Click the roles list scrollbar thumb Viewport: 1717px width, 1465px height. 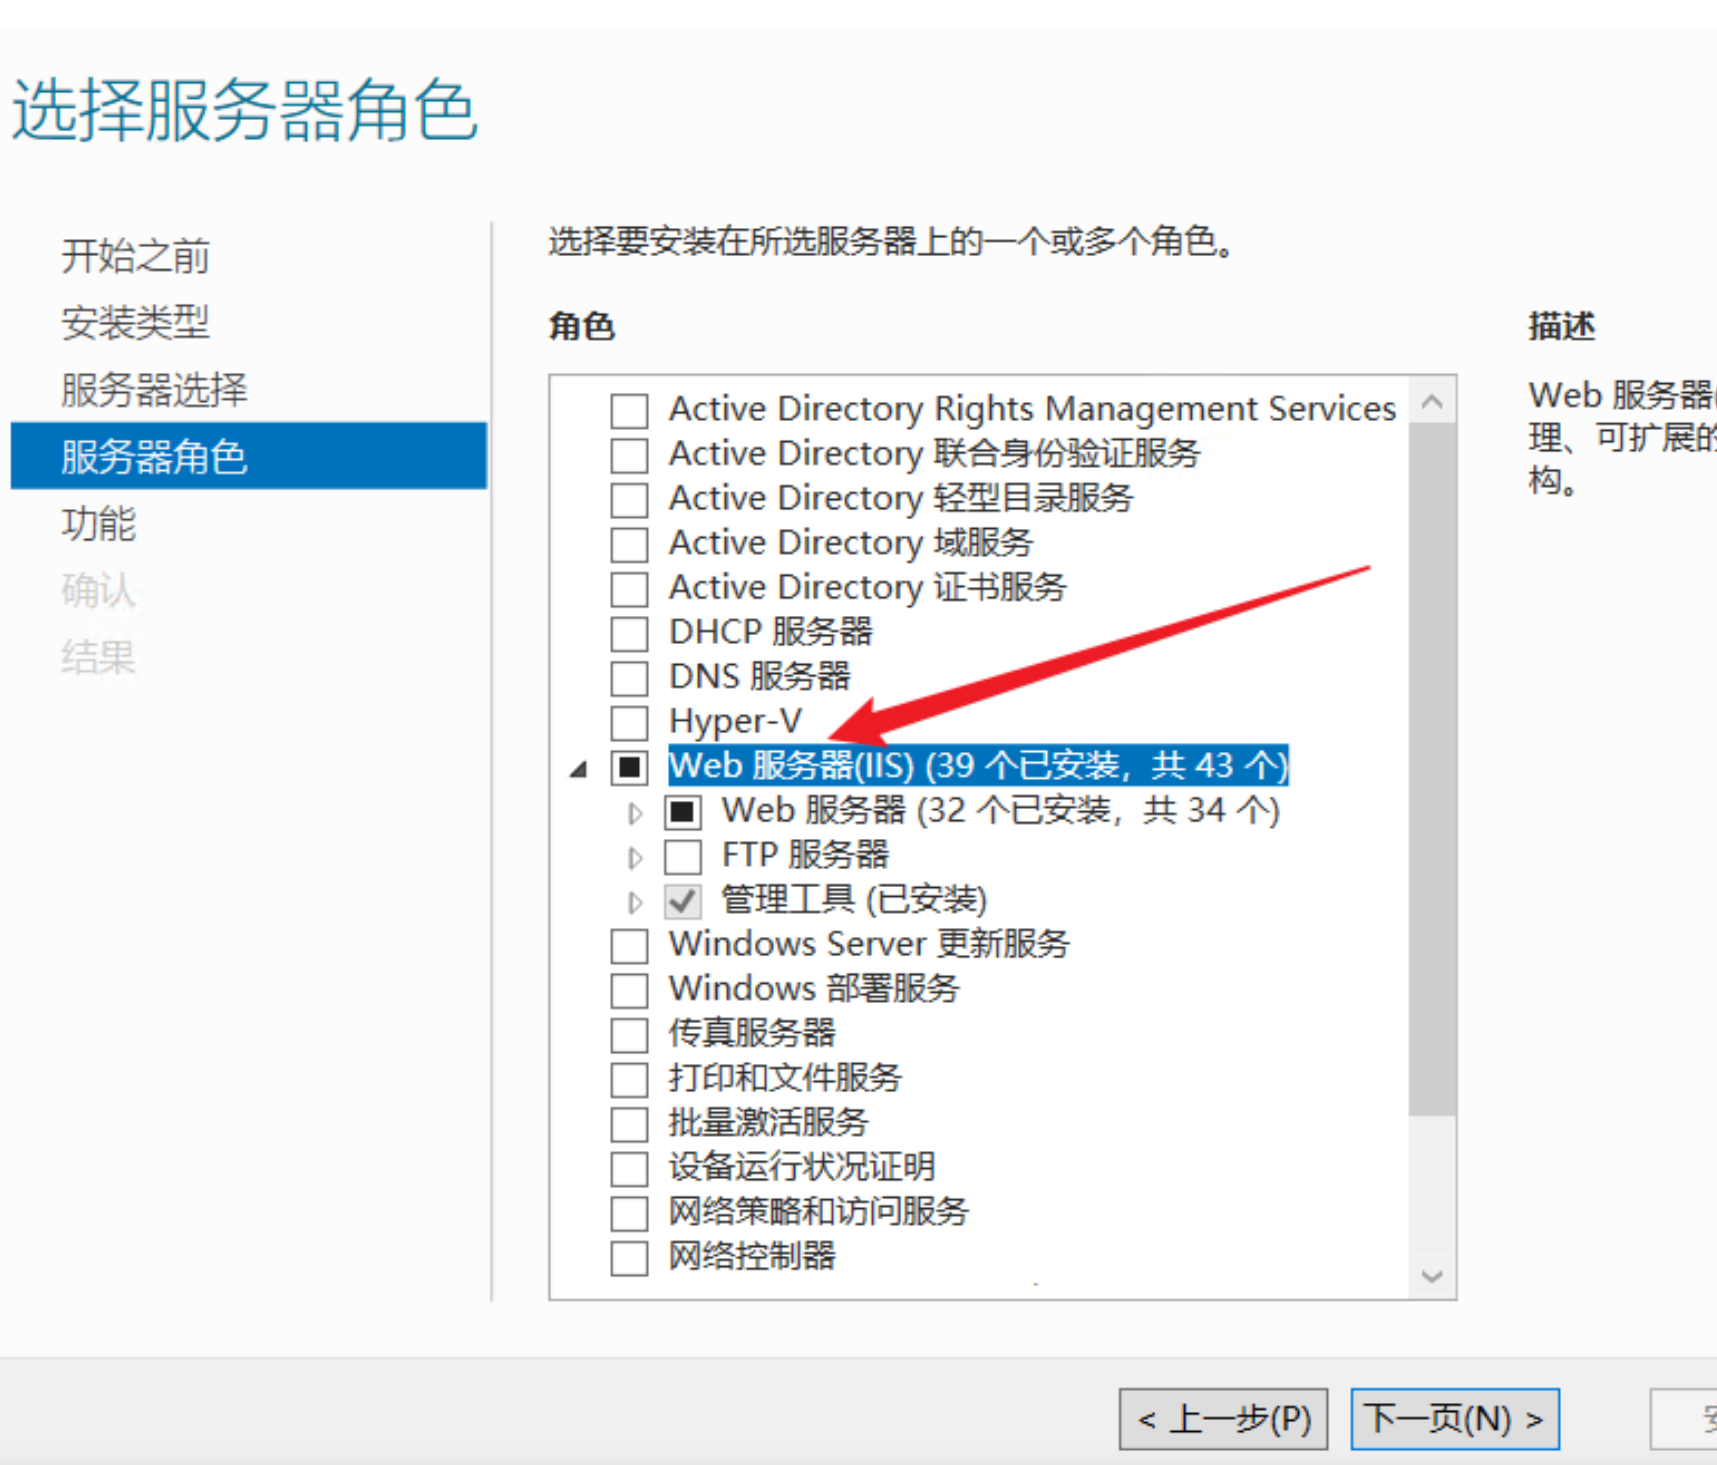click(x=1432, y=769)
